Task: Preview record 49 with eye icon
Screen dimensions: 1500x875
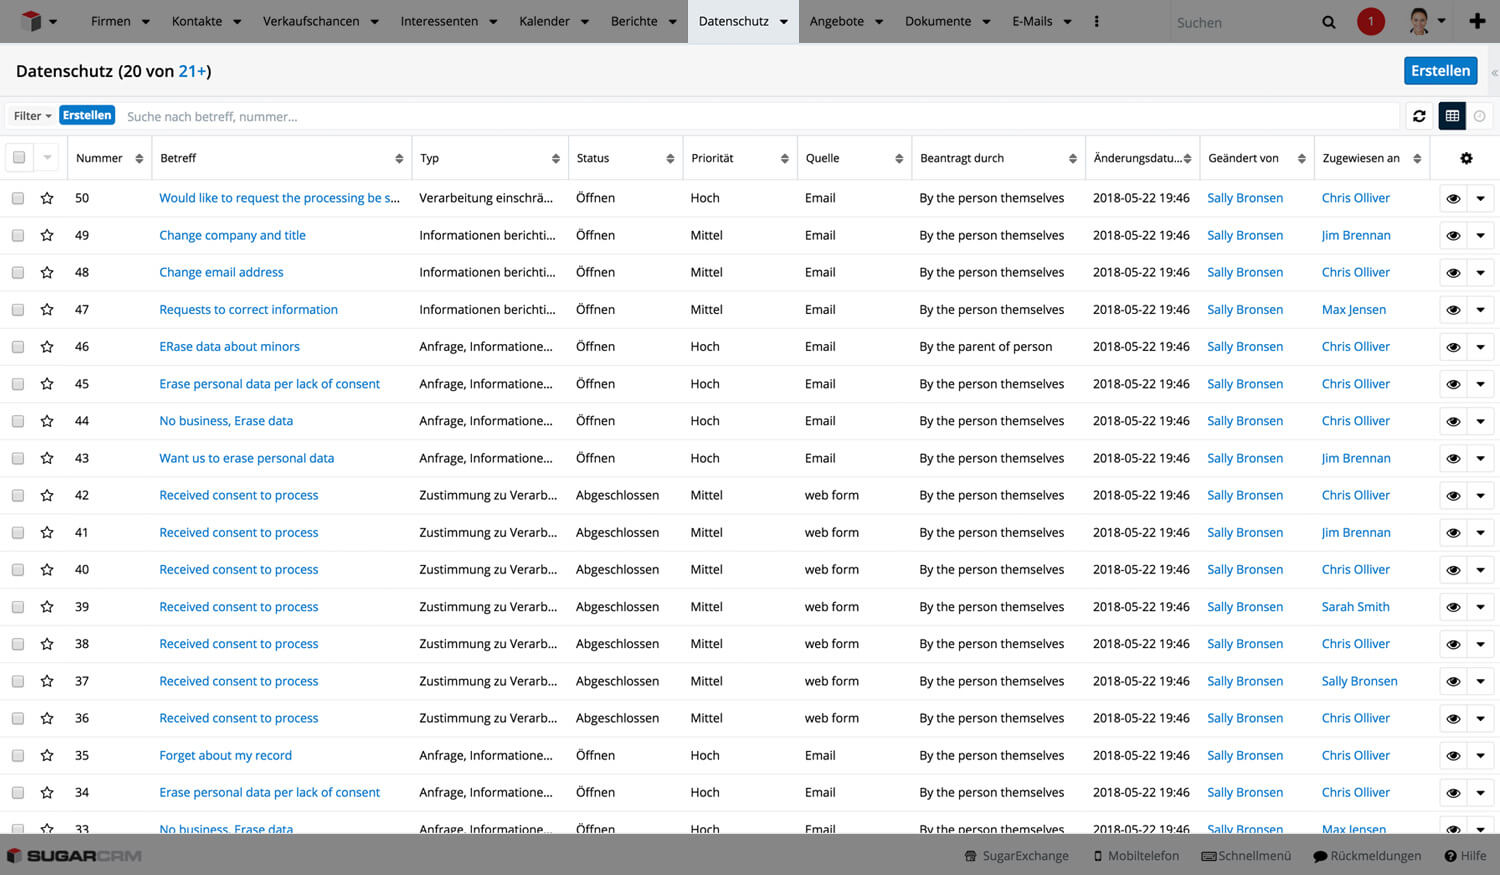Action: (x=1453, y=236)
